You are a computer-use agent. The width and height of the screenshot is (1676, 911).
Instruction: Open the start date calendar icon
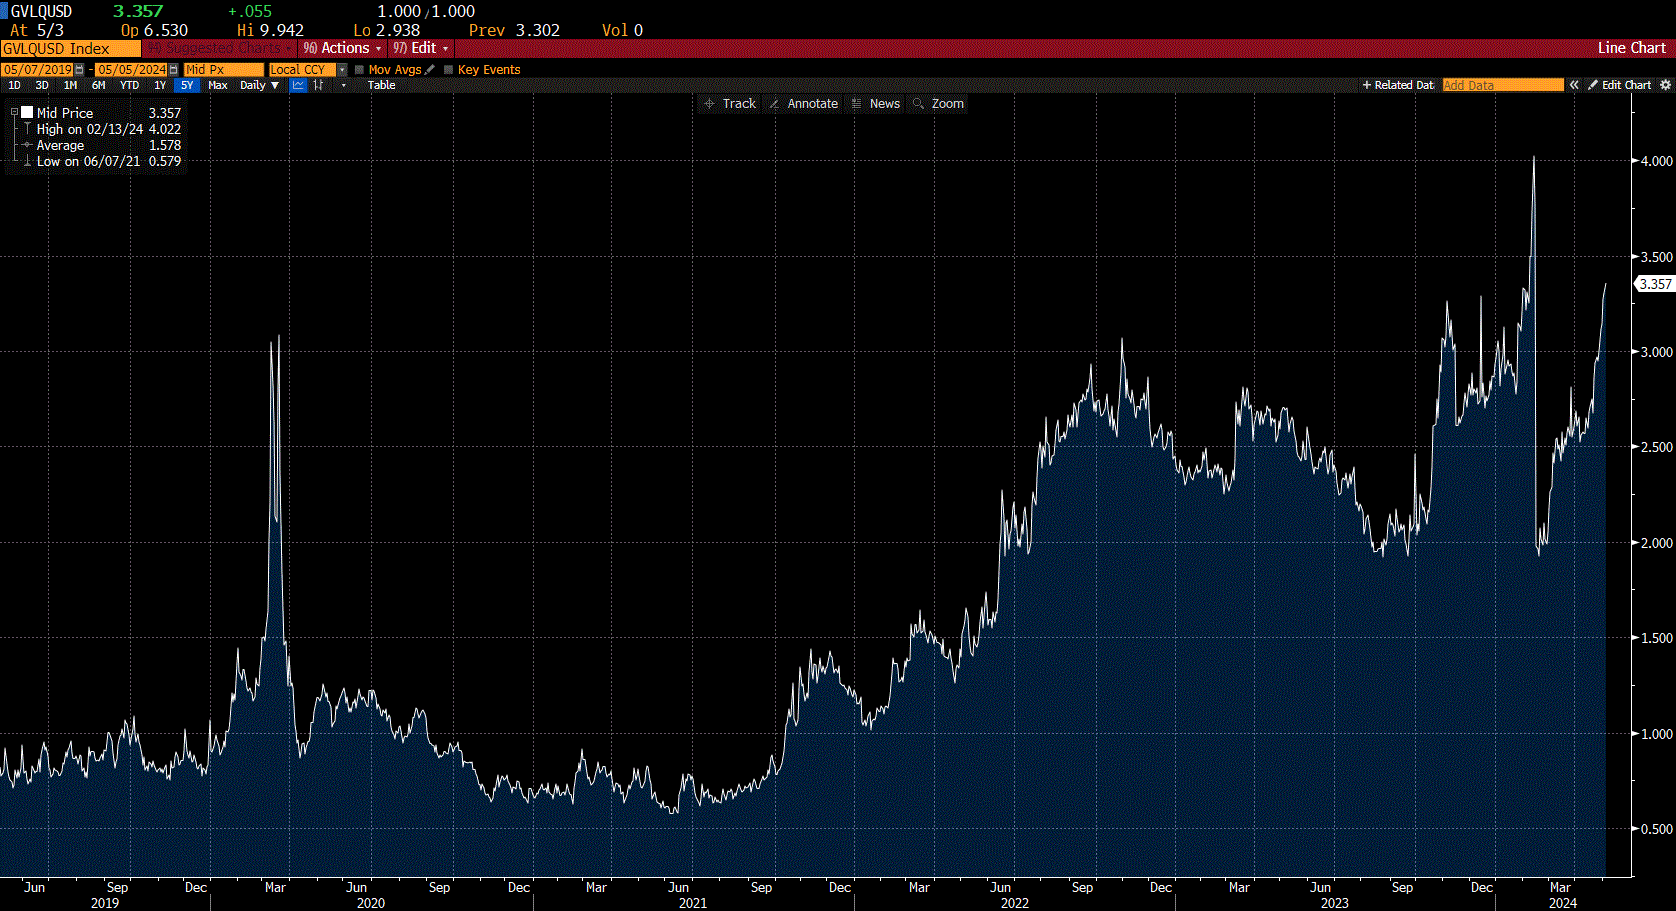coord(79,69)
